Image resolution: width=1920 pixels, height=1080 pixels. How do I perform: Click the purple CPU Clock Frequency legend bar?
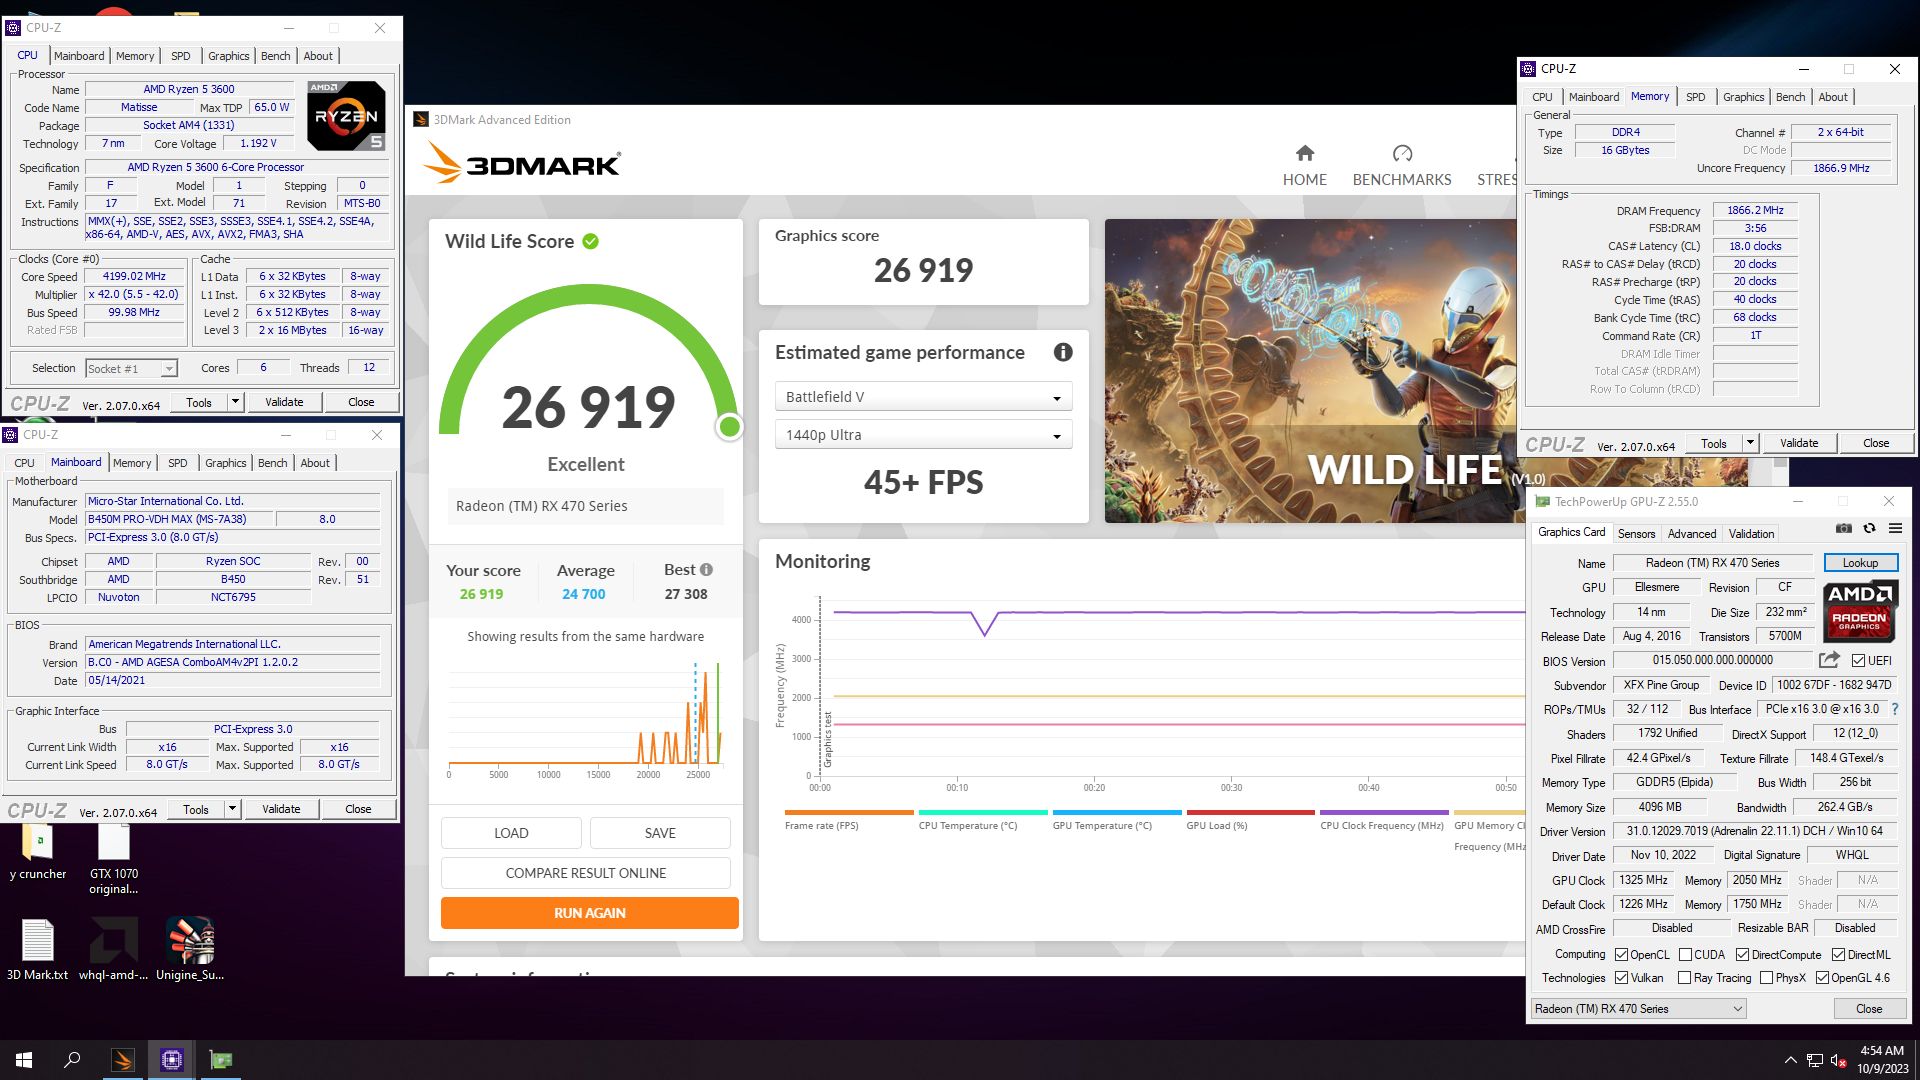[x=1384, y=812]
